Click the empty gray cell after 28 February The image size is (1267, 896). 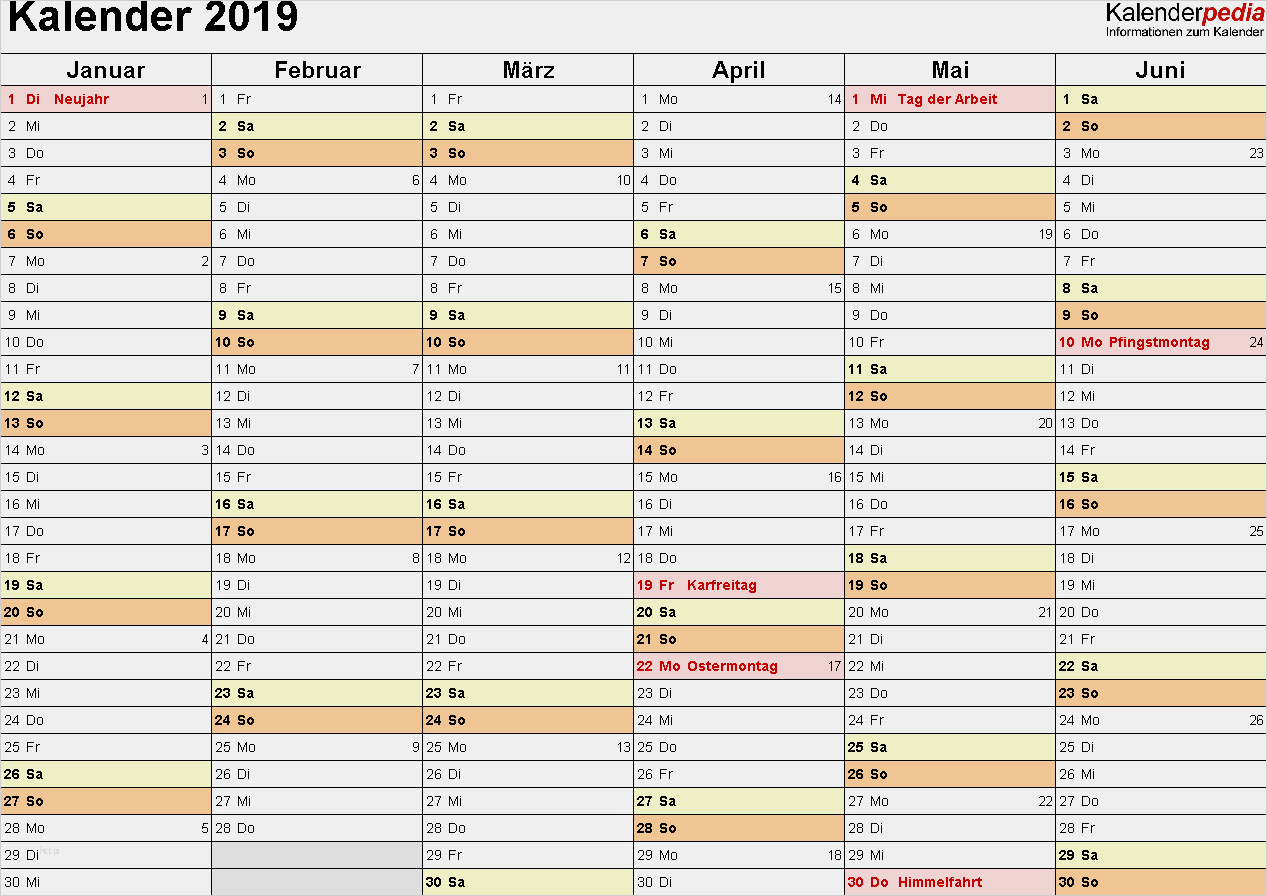pos(317,855)
